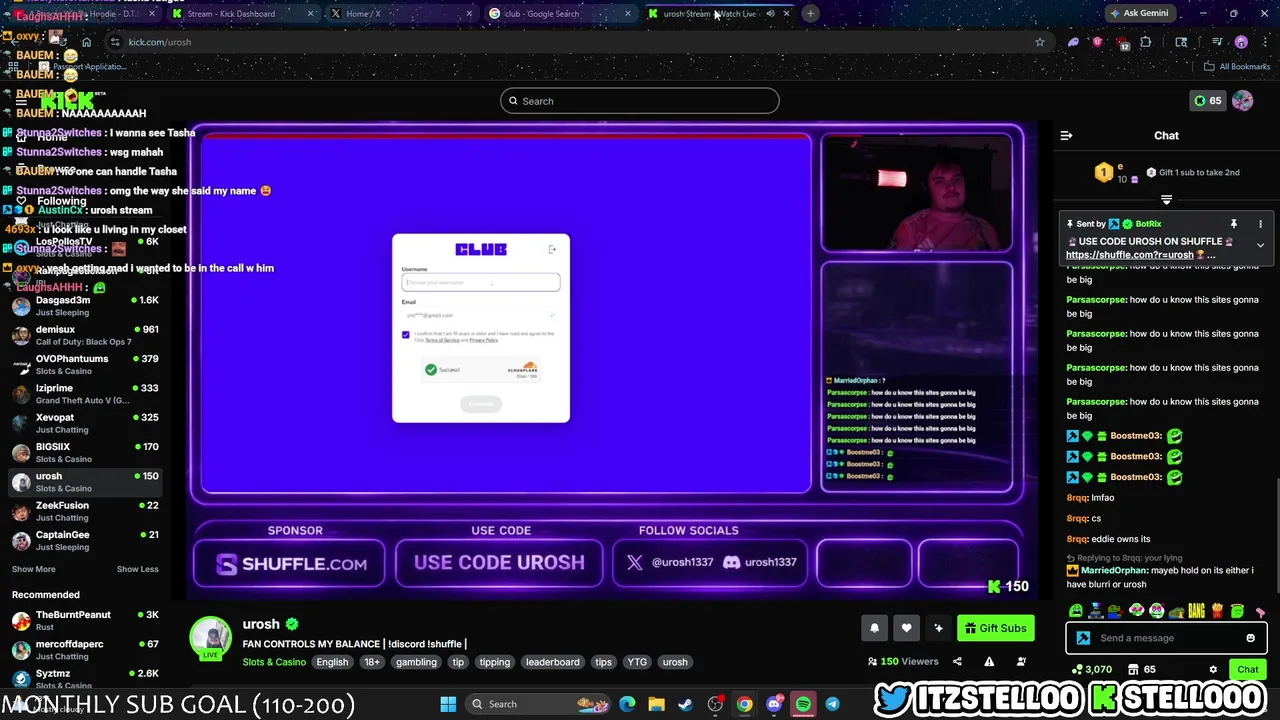The image size is (1280, 720).
Task: Click the share stream icon
Action: (957, 661)
